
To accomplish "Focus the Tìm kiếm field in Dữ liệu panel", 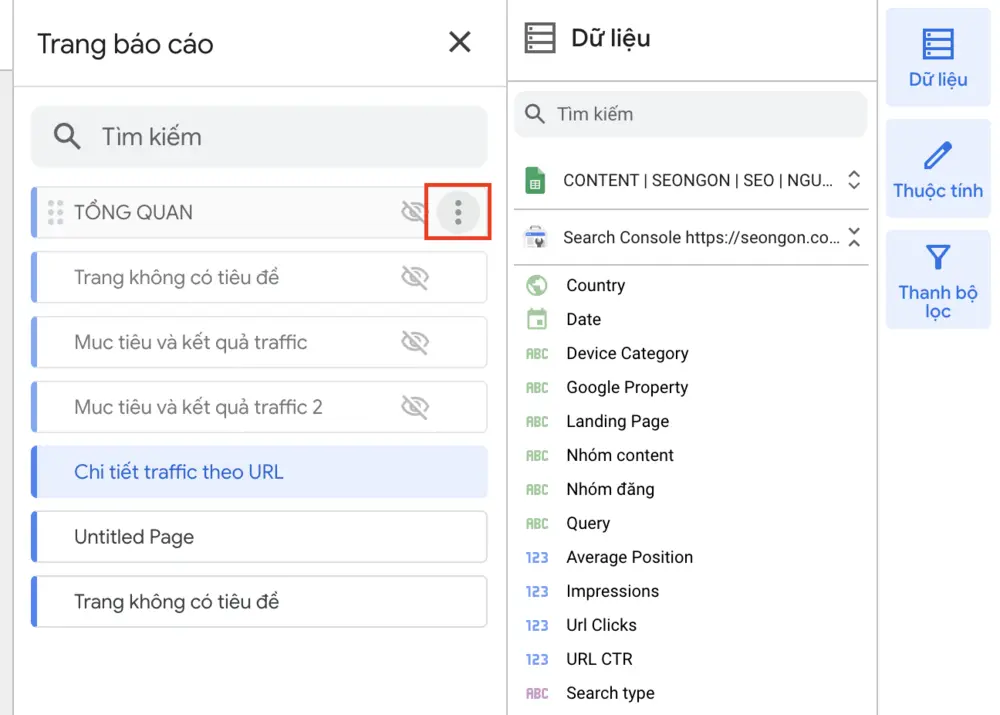I will tap(691, 114).
